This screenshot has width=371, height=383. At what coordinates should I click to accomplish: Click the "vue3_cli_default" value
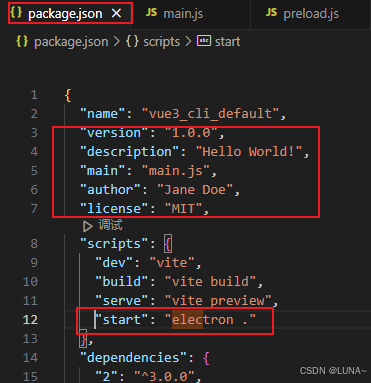click(210, 114)
